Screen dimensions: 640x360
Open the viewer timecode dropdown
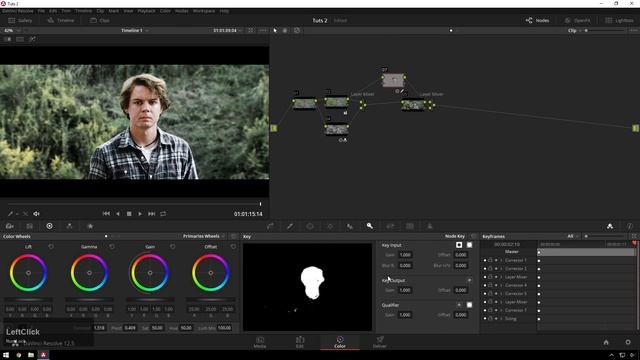coord(228,31)
